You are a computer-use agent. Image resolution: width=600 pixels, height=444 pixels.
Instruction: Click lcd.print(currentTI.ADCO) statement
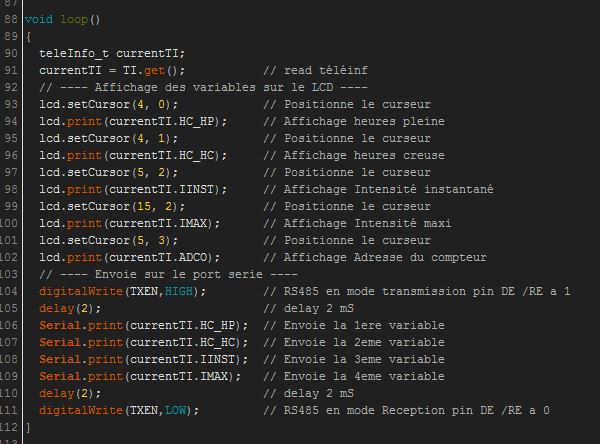128,257
